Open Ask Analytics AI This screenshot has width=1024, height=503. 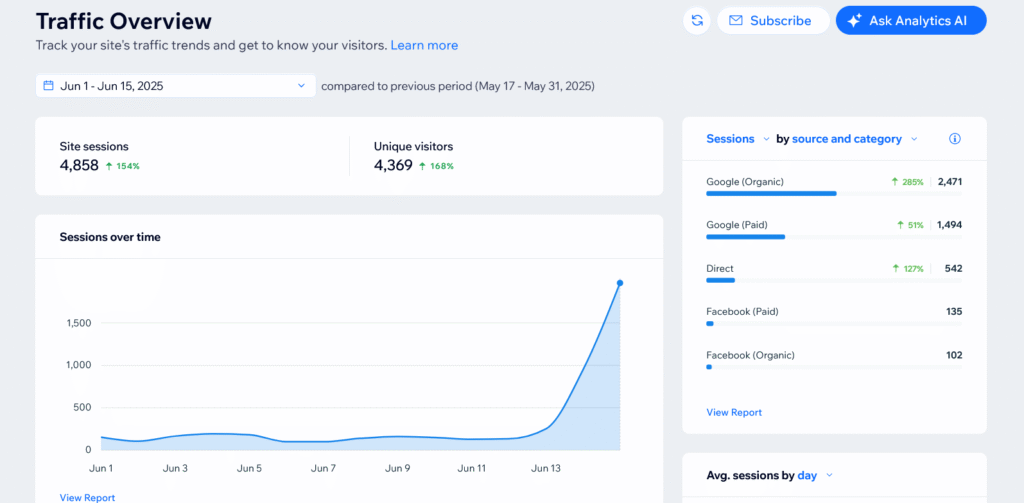[911, 20]
